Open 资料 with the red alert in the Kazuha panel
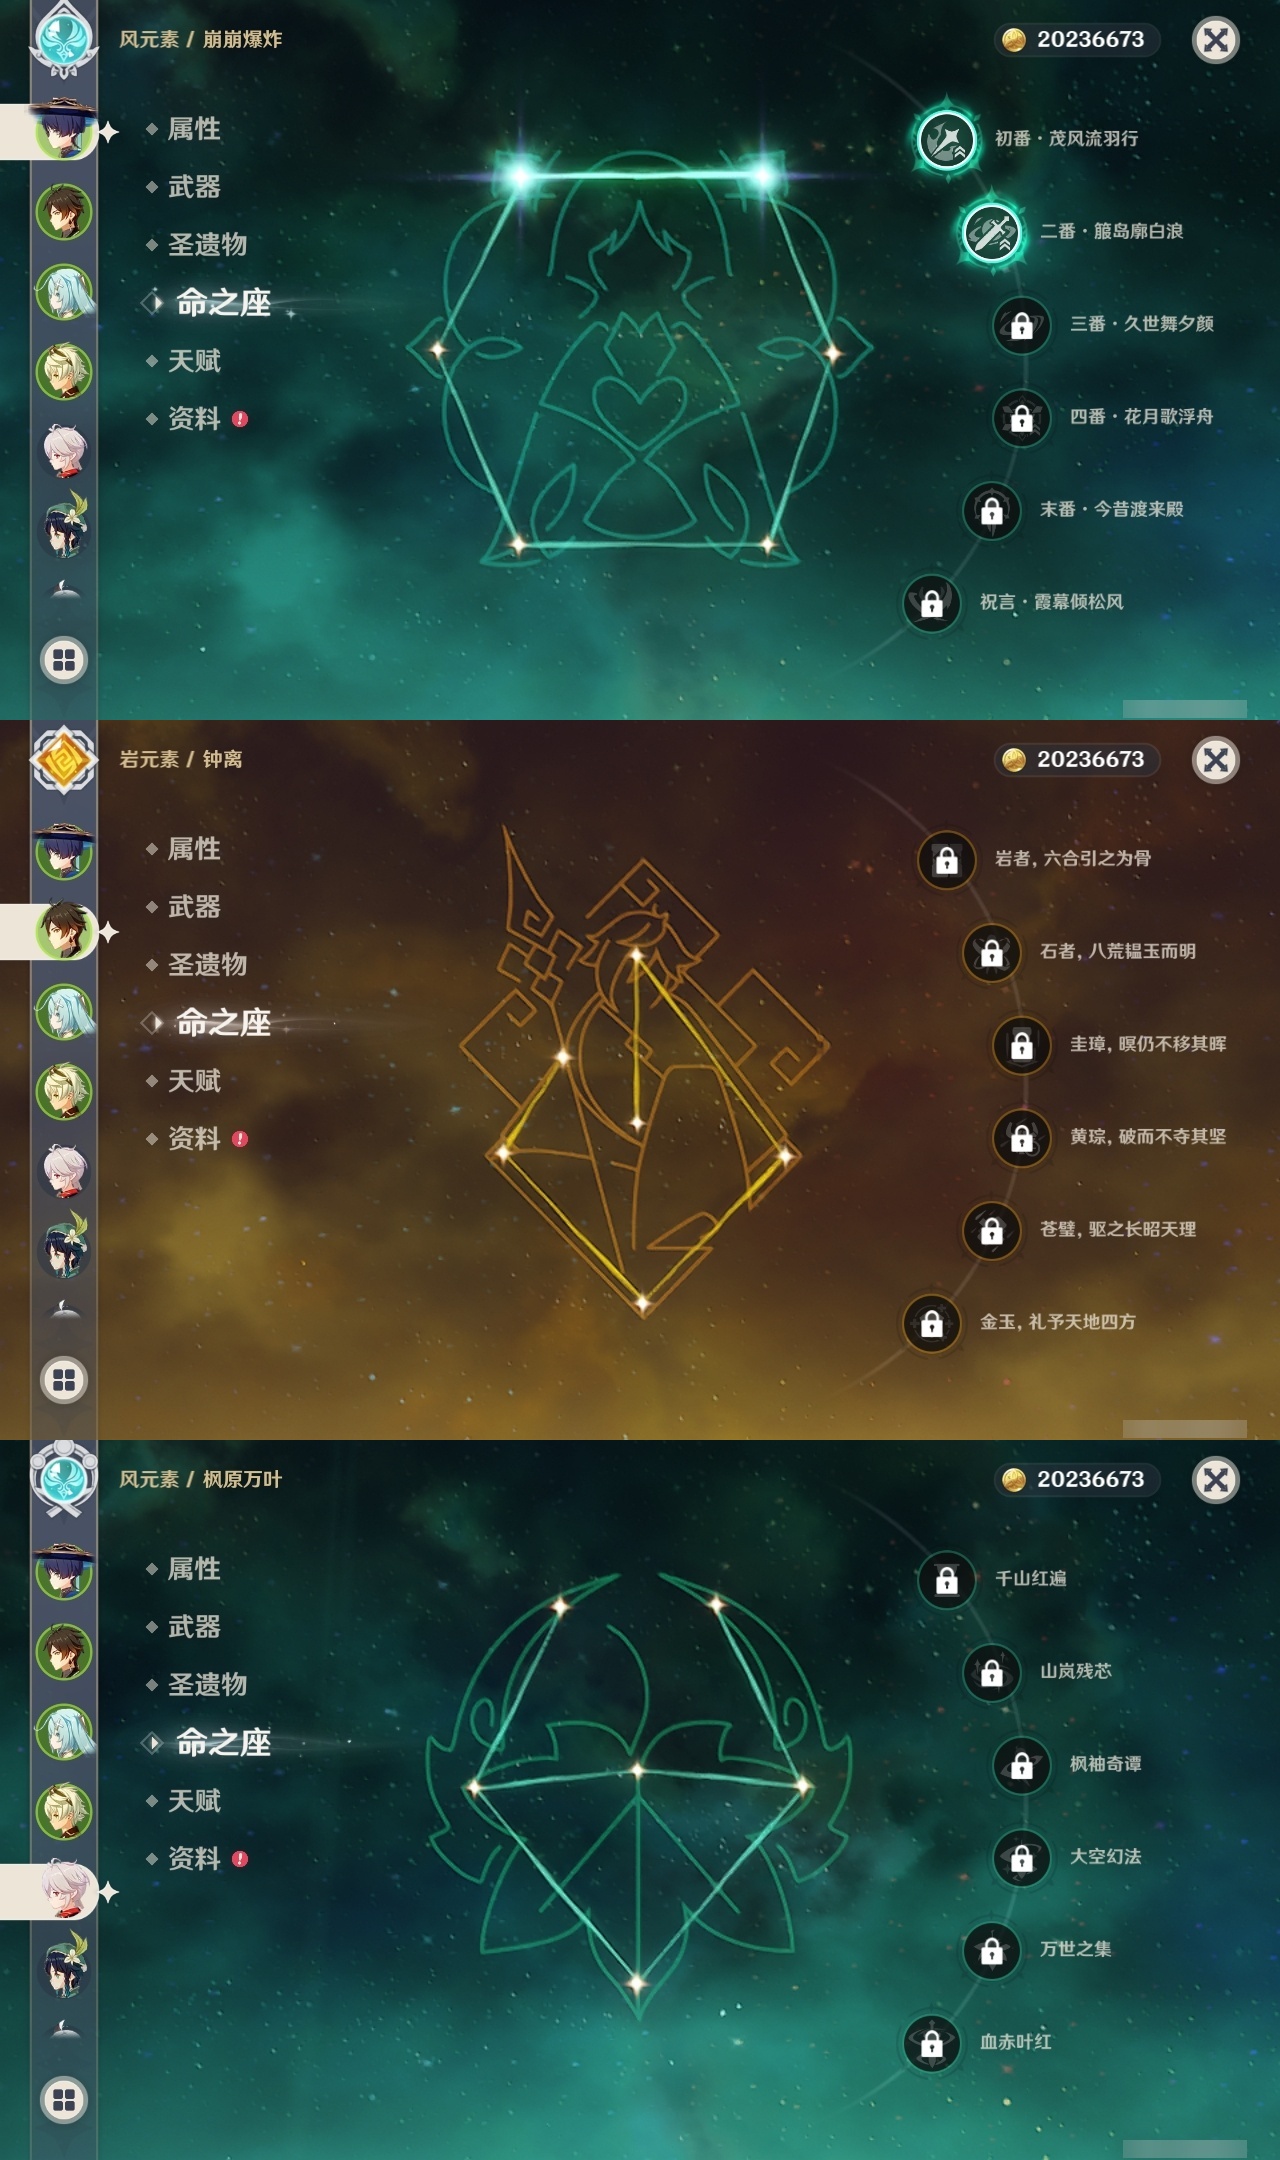The width and height of the screenshot is (1280, 2160). click(x=195, y=1859)
